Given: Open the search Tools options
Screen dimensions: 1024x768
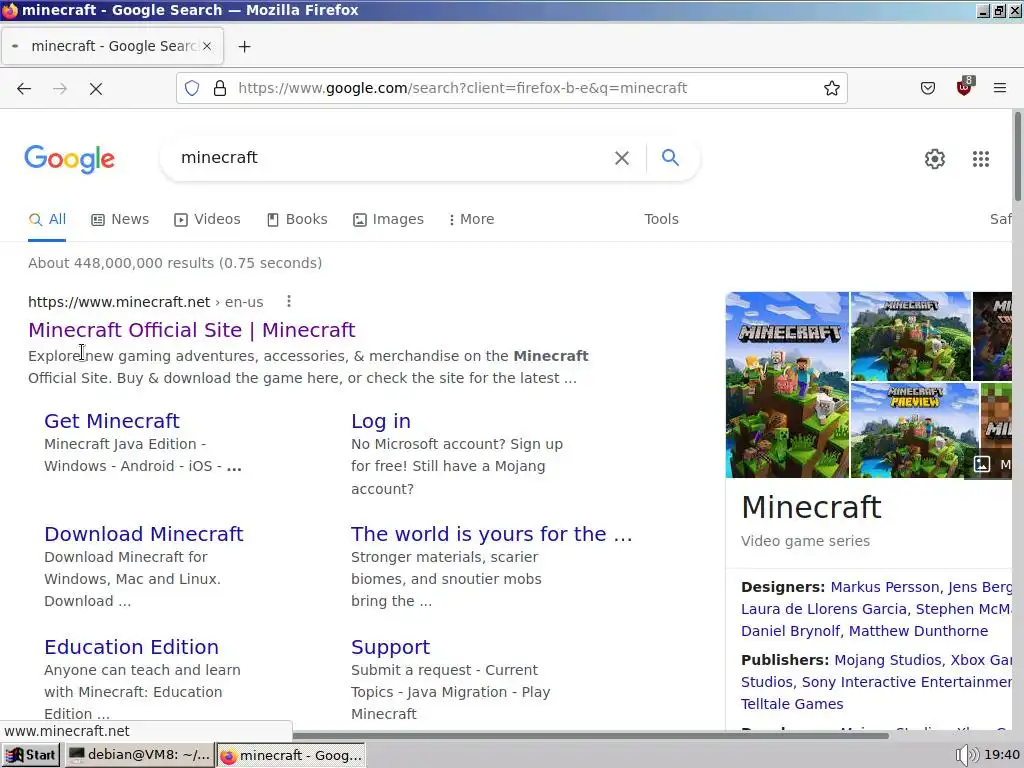Looking at the screenshot, I should click(662, 219).
